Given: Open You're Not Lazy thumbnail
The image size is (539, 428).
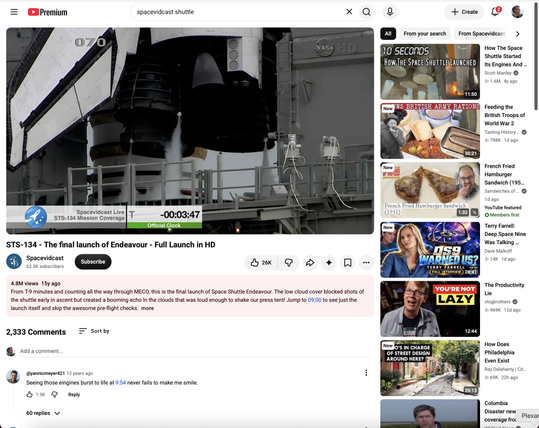Looking at the screenshot, I should click(430, 309).
